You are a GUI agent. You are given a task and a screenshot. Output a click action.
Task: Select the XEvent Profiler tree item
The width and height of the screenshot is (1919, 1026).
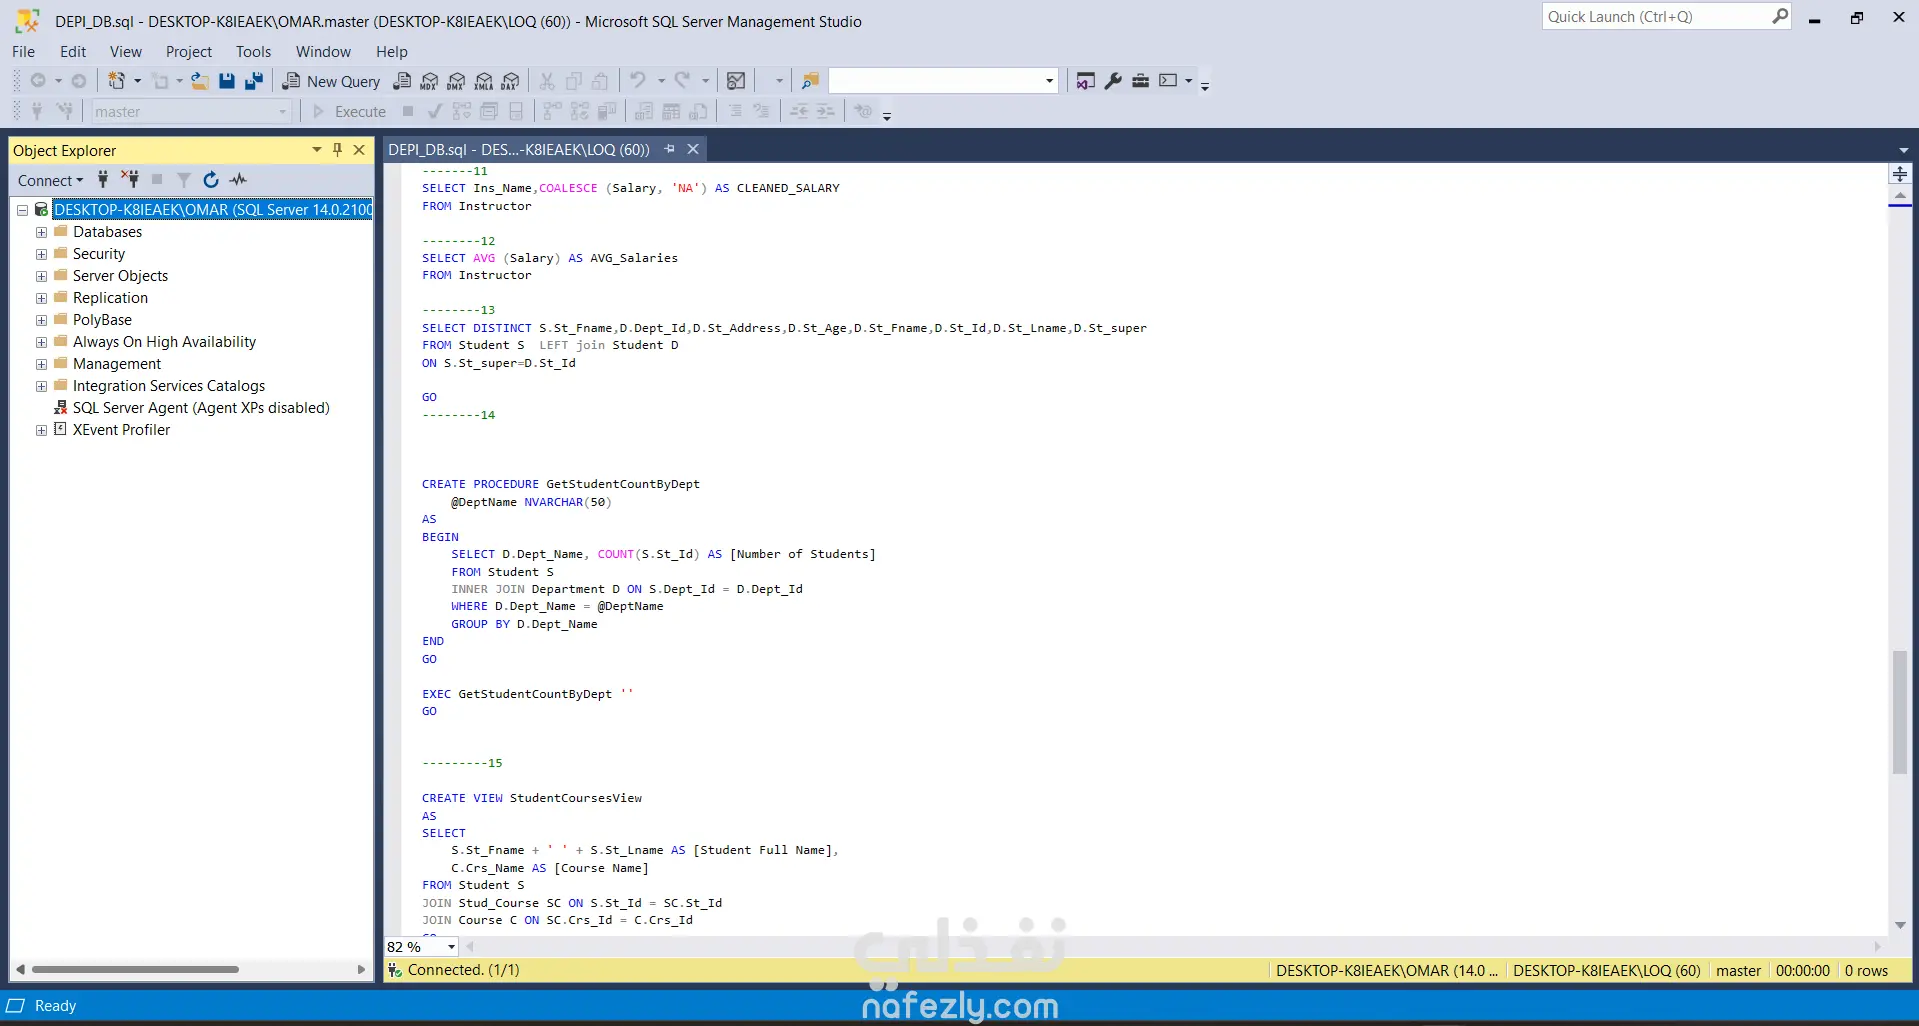tap(121, 430)
